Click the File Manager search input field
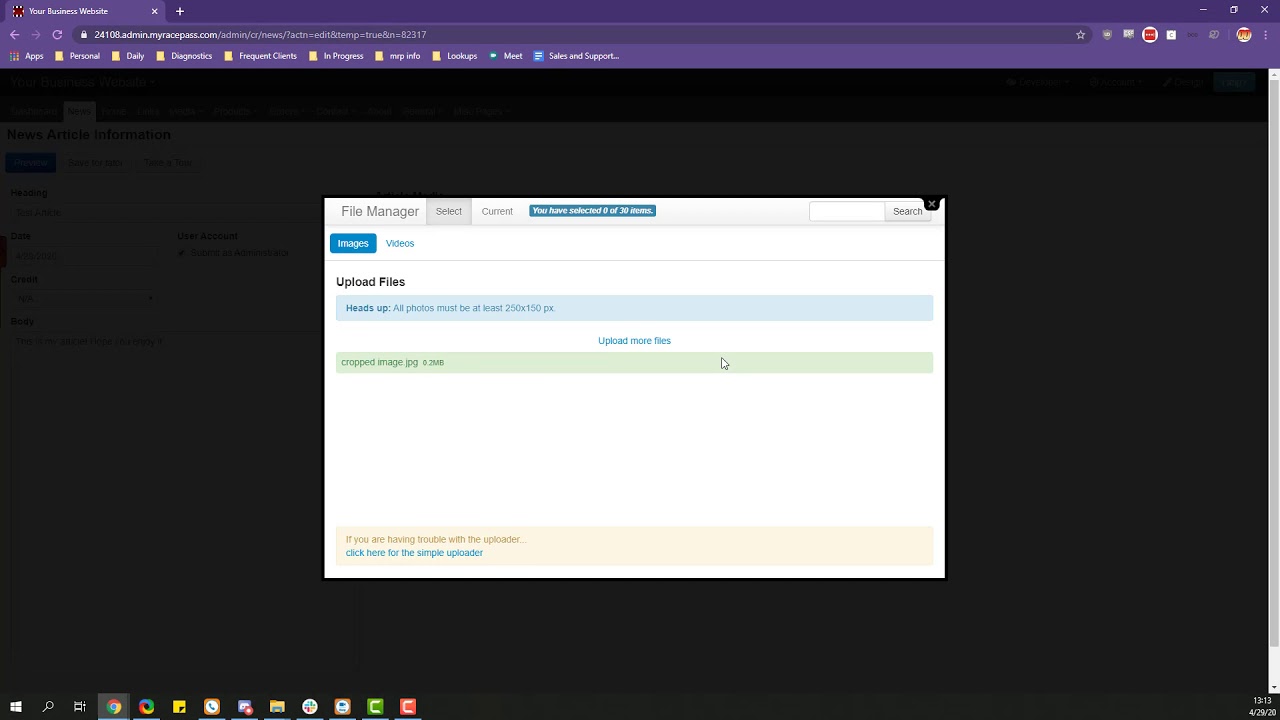The width and height of the screenshot is (1280, 720). pos(847,211)
